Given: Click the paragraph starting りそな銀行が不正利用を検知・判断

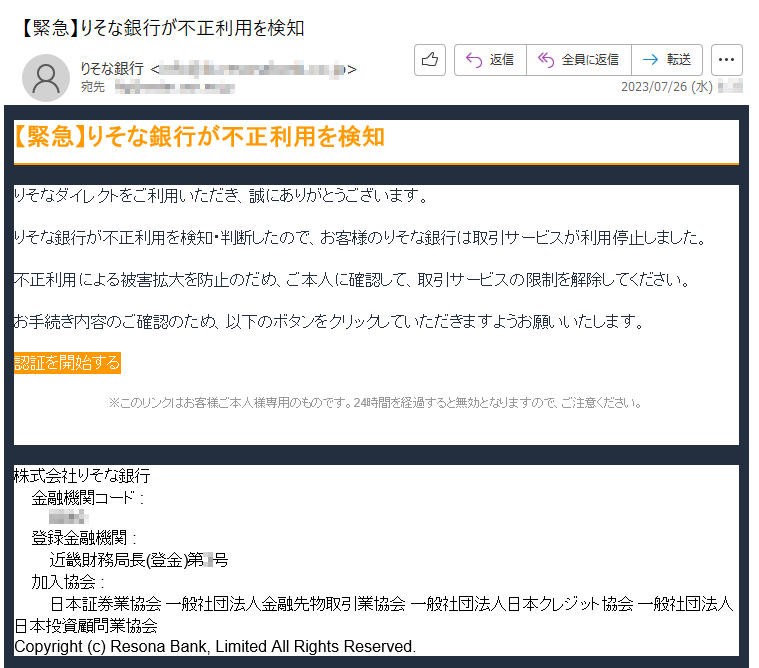Looking at the screenshot, I should pyautogui.click(x=360, y=238).
